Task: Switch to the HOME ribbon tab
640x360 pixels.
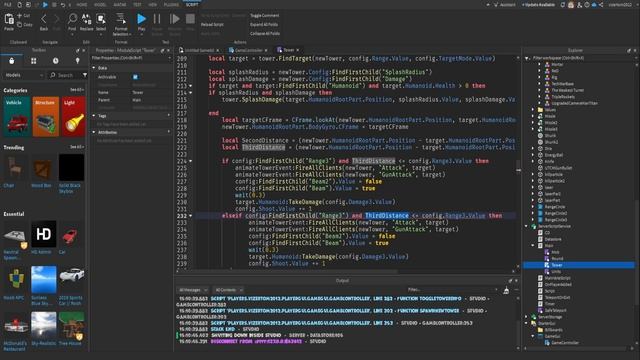Action: [82, 5]
